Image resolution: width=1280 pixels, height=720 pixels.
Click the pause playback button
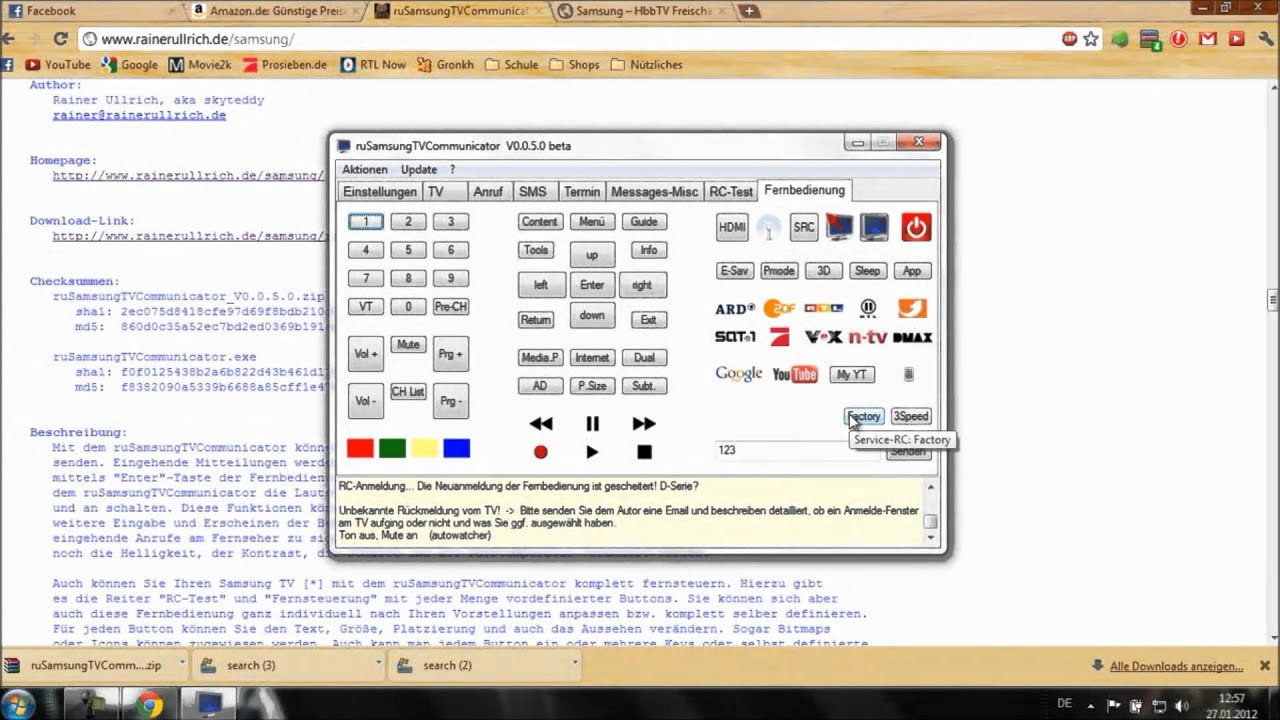point(592,424)
